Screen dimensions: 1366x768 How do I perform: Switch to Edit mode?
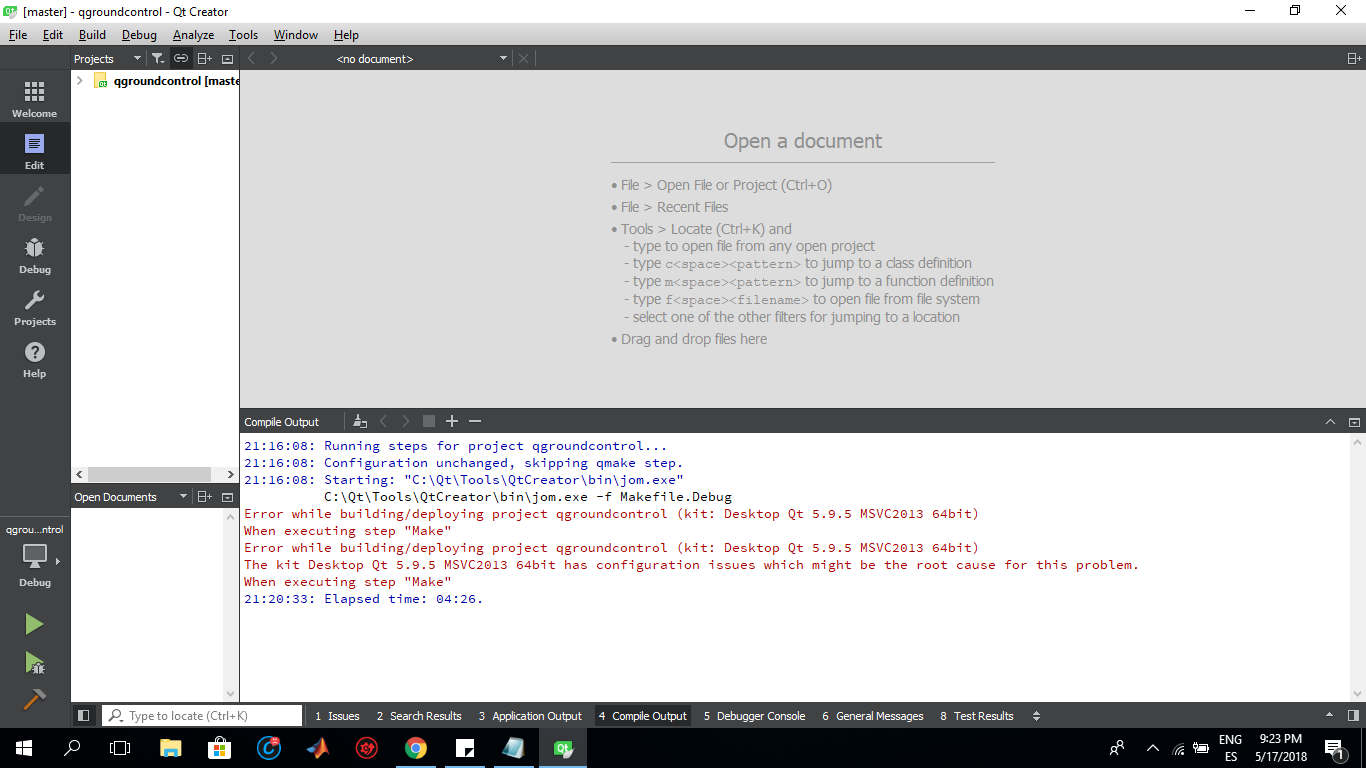[x=35, y=149]
